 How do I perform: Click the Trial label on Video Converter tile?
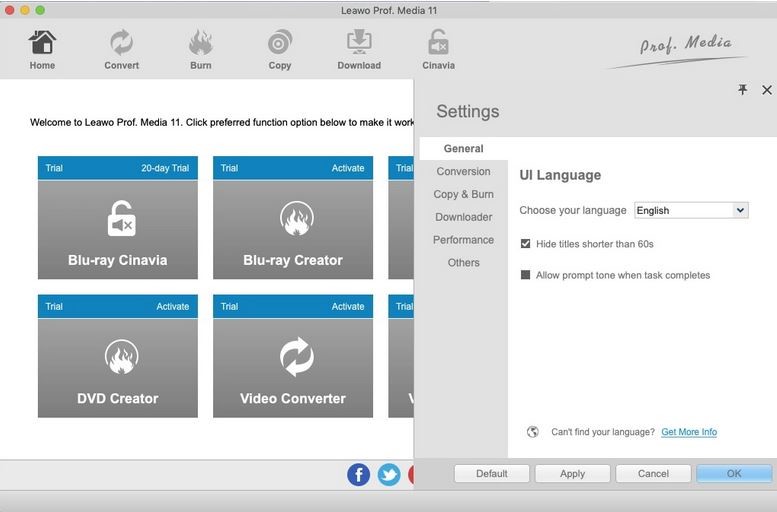click(x=229, y=306)
